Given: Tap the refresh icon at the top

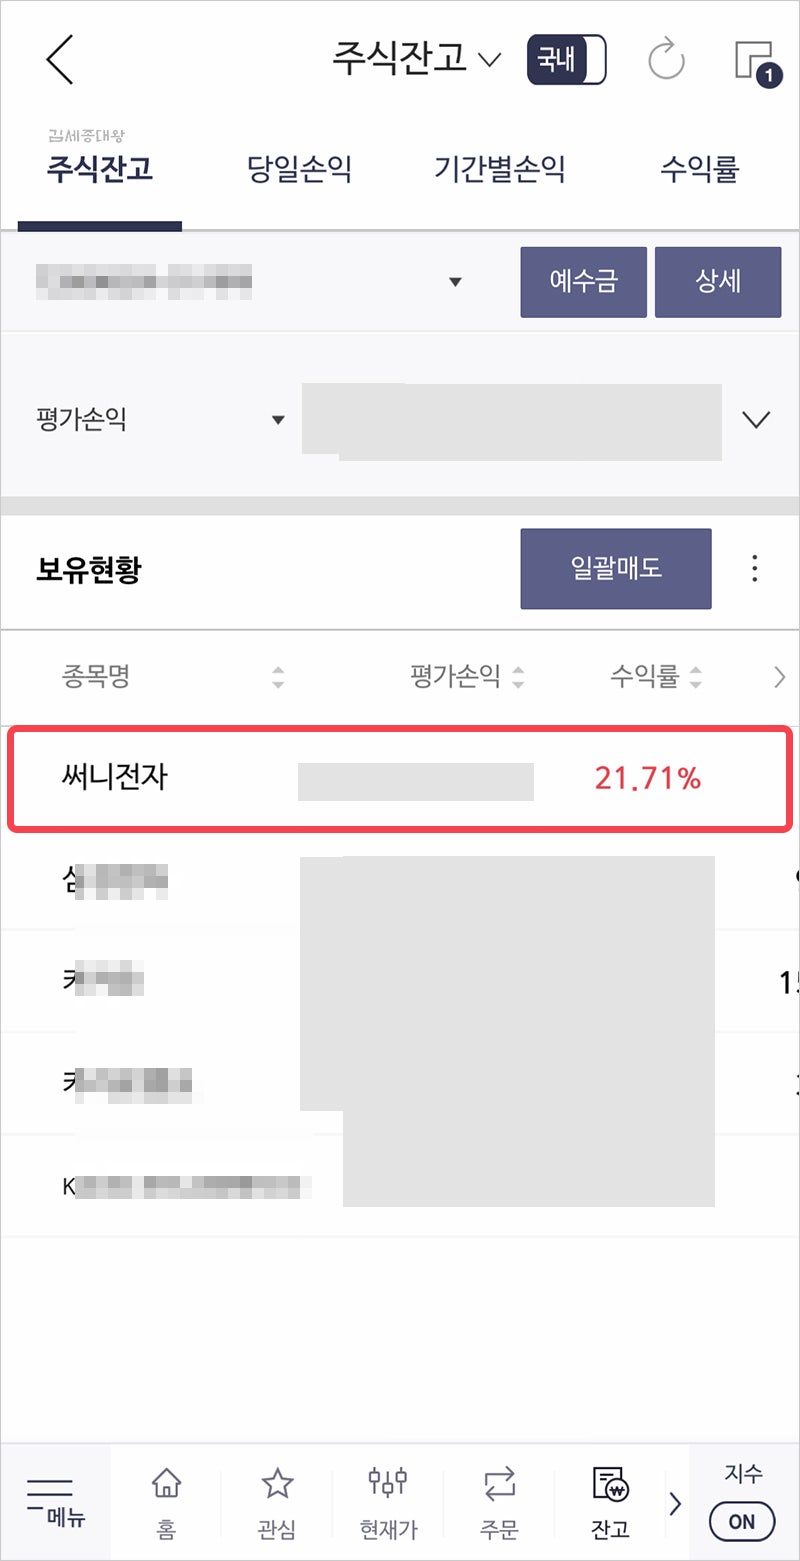Looking at the screenshot, I should click(666, 59).
